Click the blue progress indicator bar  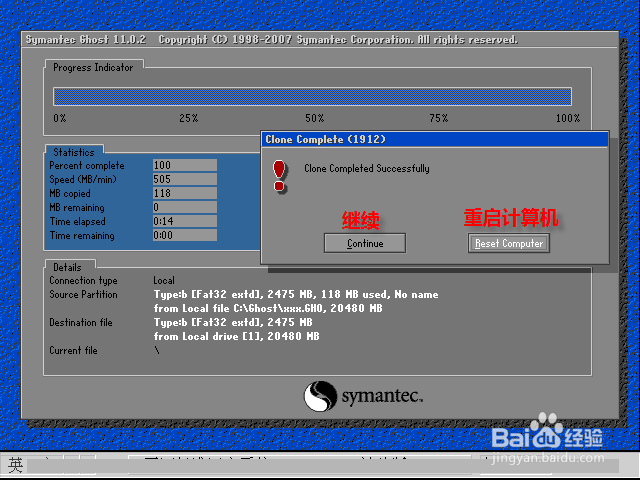click(x=312, y=97)
